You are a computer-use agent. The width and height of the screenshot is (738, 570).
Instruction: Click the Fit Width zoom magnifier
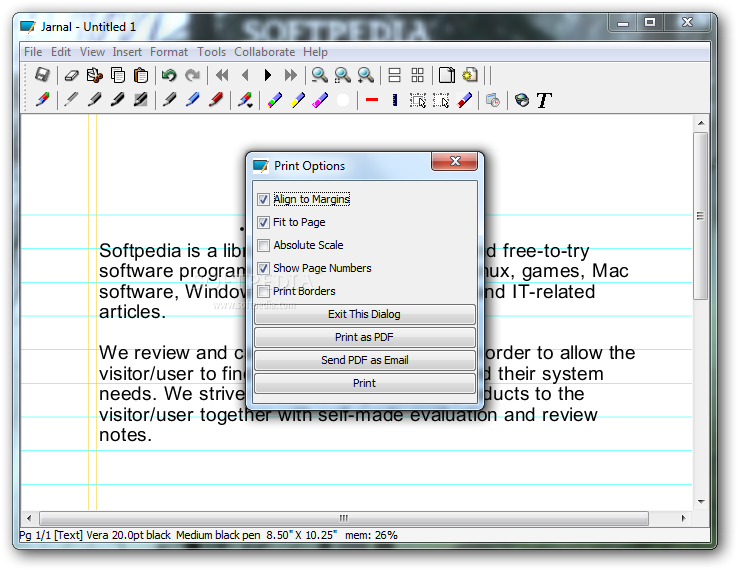[343, 75]
